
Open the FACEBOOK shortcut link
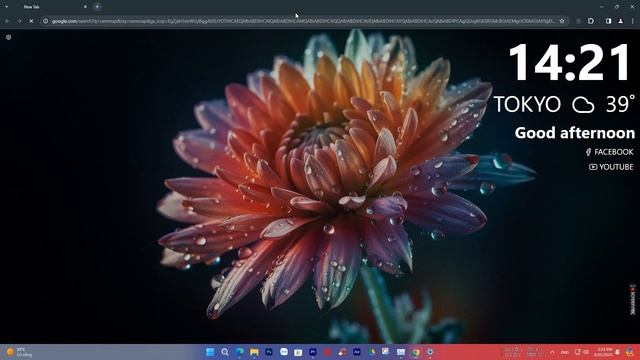[x=609, y=152]
